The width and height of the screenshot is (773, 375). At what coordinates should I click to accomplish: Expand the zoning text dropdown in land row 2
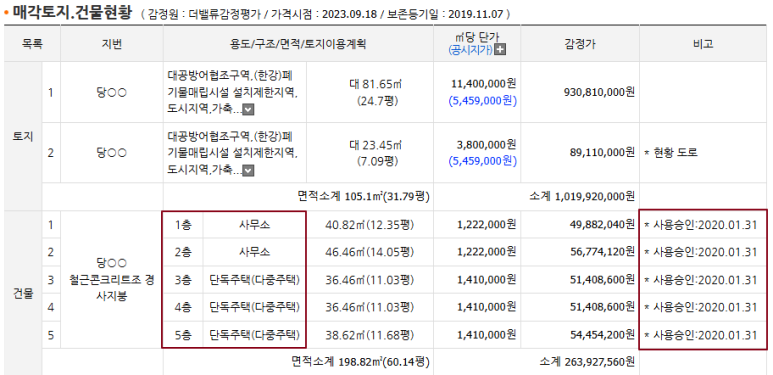pos(249,170)
